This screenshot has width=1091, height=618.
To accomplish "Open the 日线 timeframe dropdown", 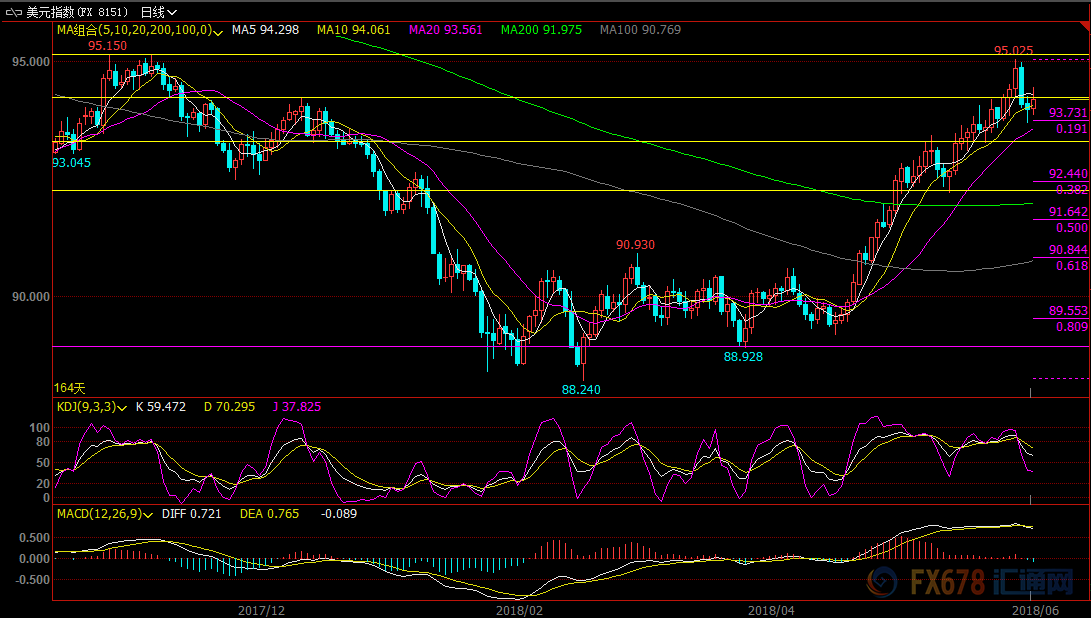I will (152, 13).
